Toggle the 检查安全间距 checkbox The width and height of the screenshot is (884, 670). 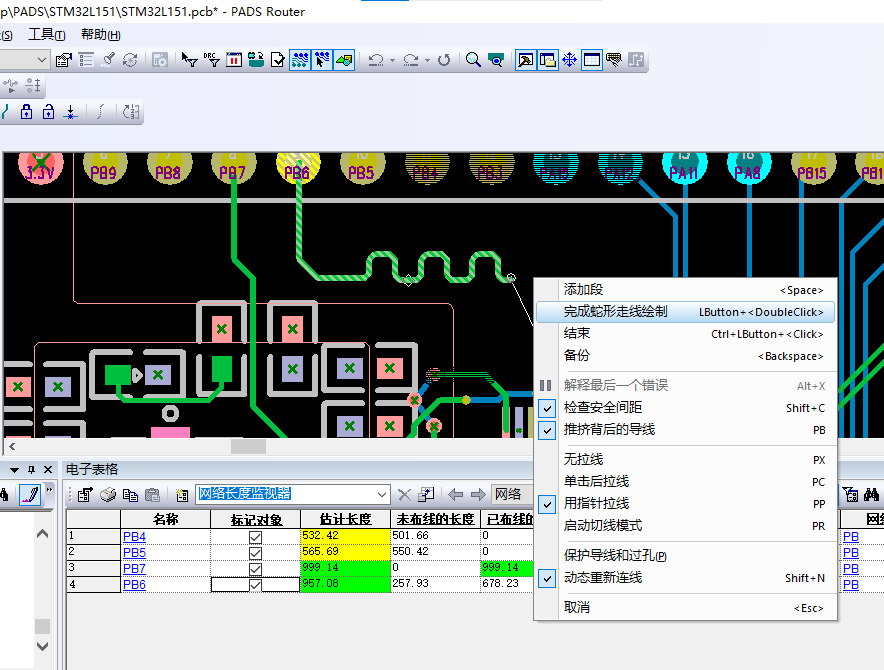pos(546,408)
